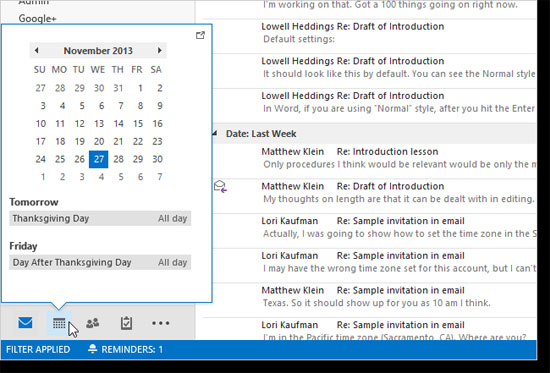
Task: Open the Tasks clipboard icon
Action: 126,323
